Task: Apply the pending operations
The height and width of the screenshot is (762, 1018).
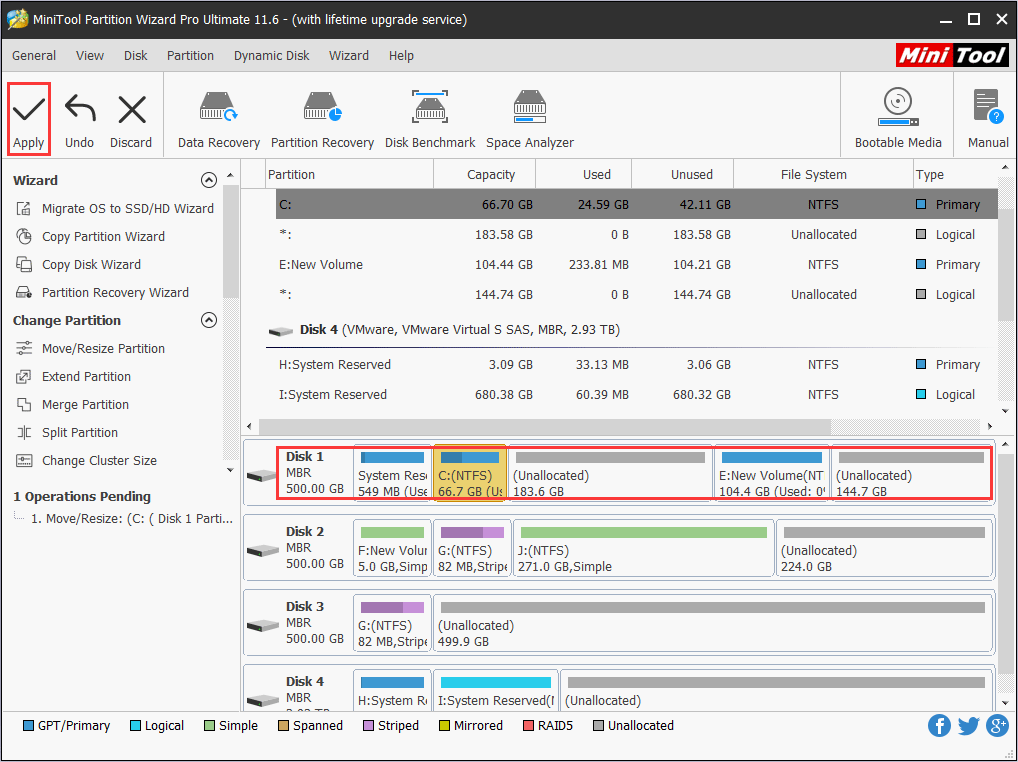Action: tap(29, 119)
